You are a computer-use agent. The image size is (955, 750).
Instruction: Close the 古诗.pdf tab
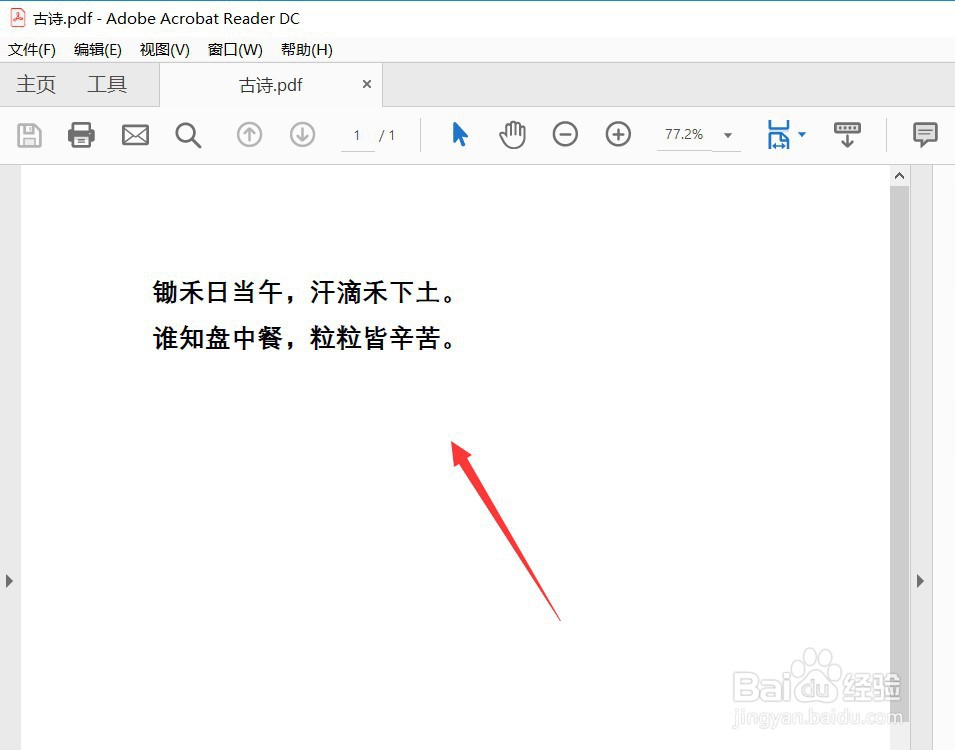tap(367, 84)
